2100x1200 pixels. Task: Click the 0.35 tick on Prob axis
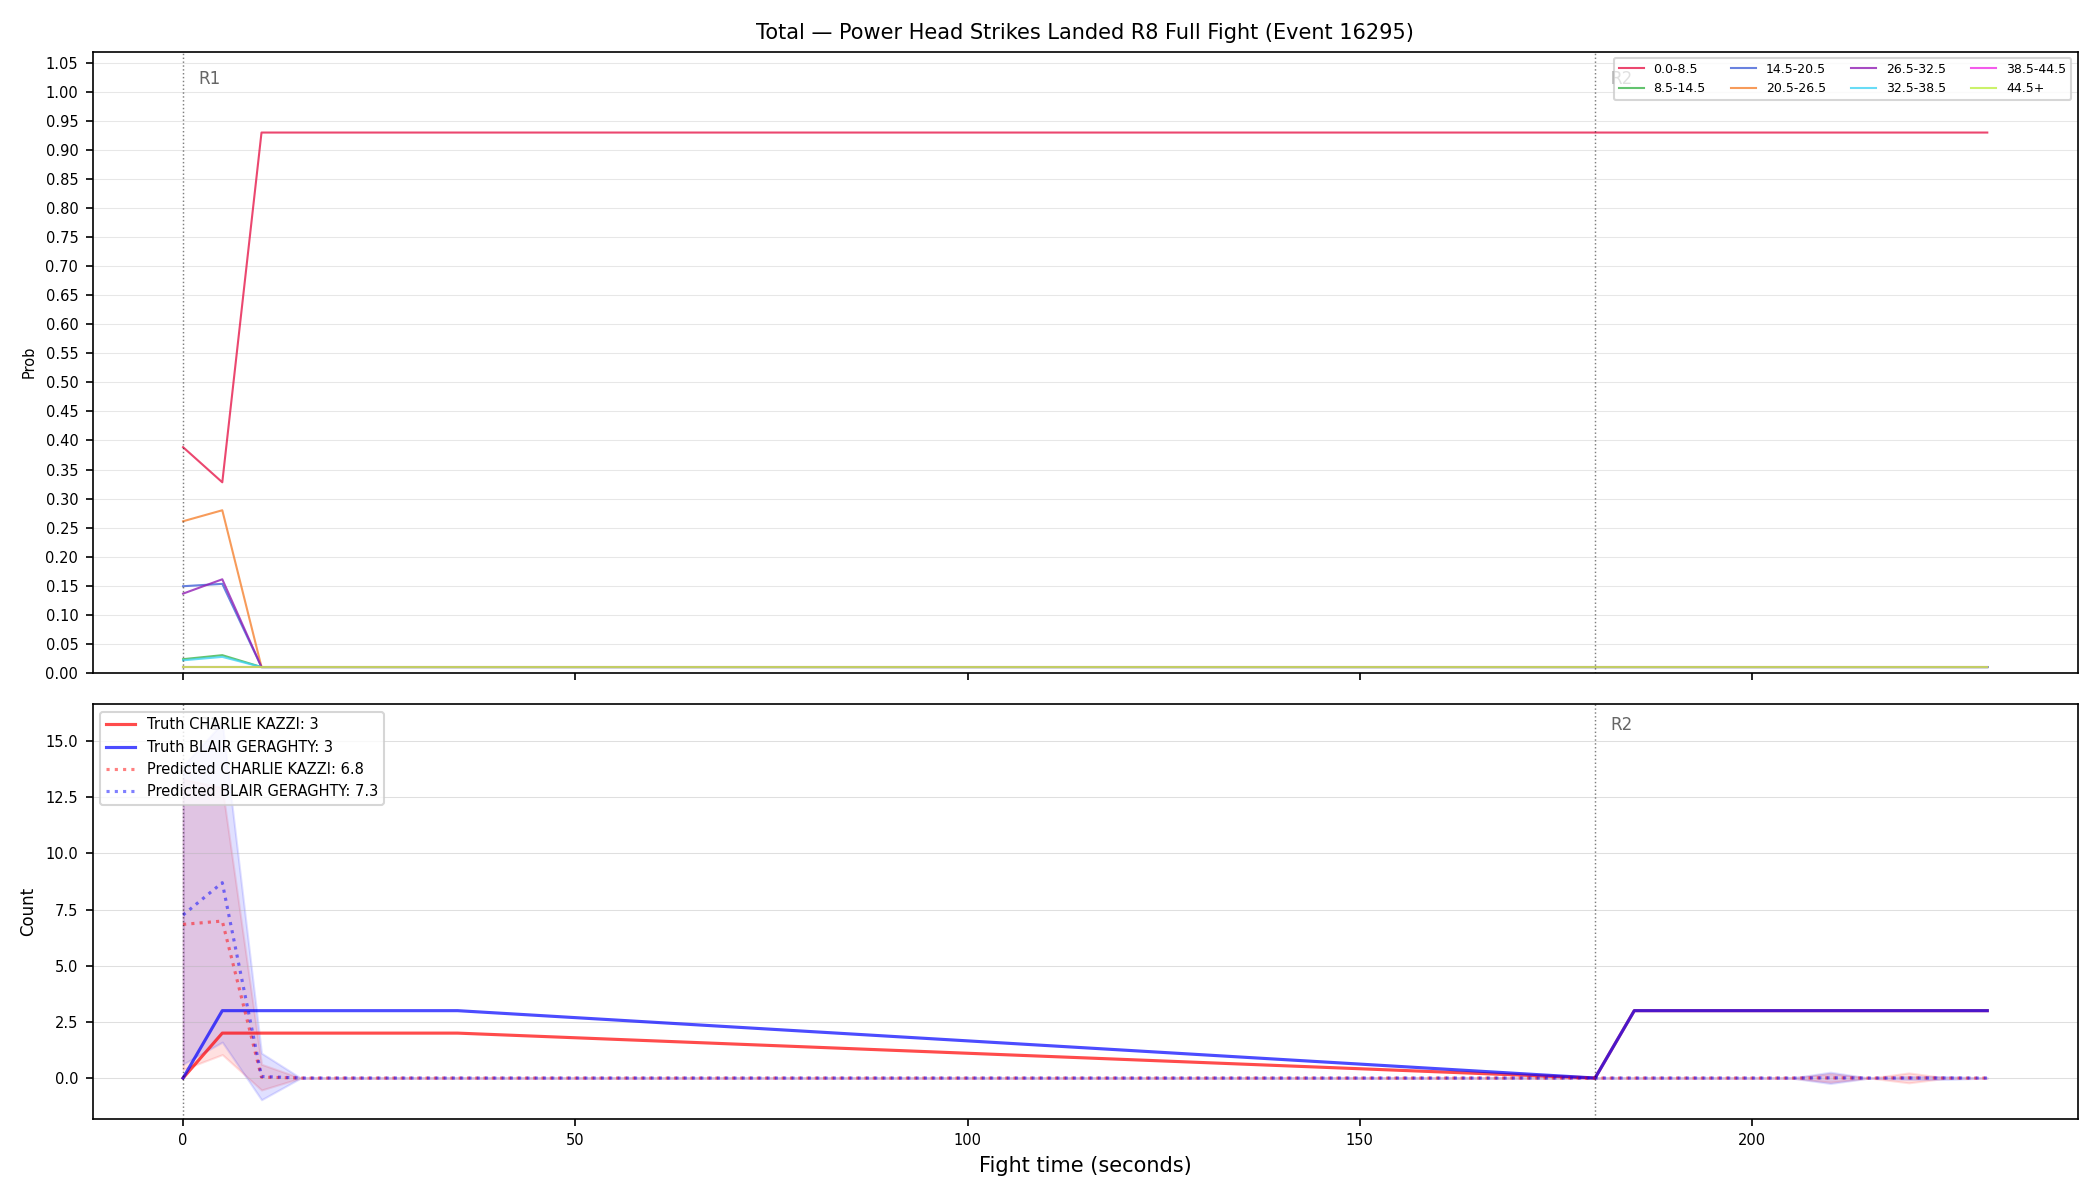pyautogui.click(x=61, y=470)
